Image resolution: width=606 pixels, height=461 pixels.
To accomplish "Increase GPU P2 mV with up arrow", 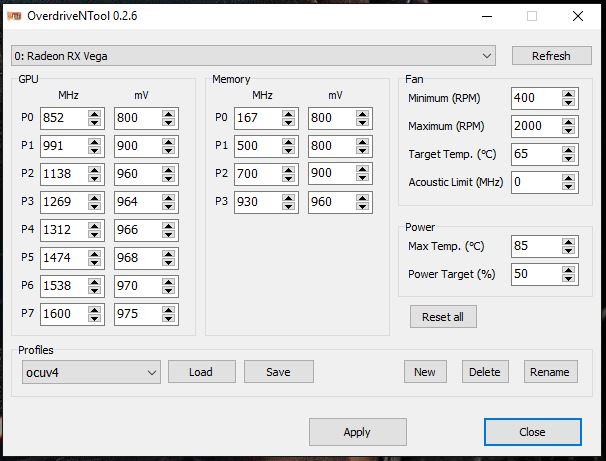I will pyautogui.click(x=169, y=170).
